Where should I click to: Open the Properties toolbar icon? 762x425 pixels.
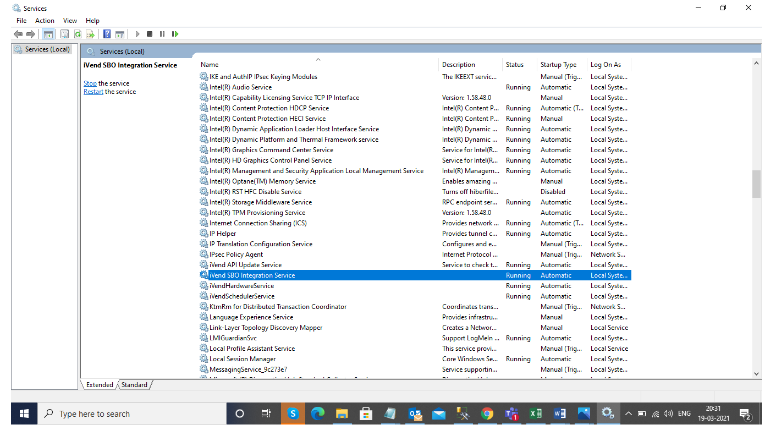tap(65, 34)
